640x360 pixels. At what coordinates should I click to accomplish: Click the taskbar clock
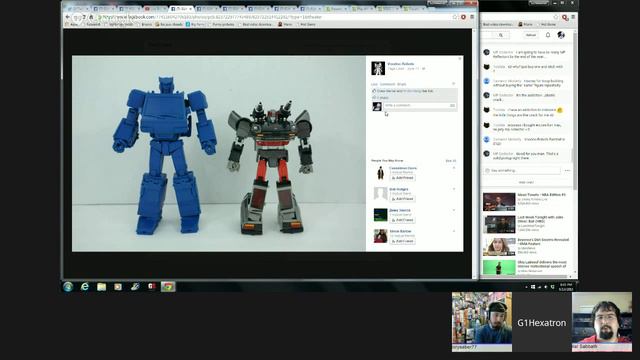(x=566, y=287)
